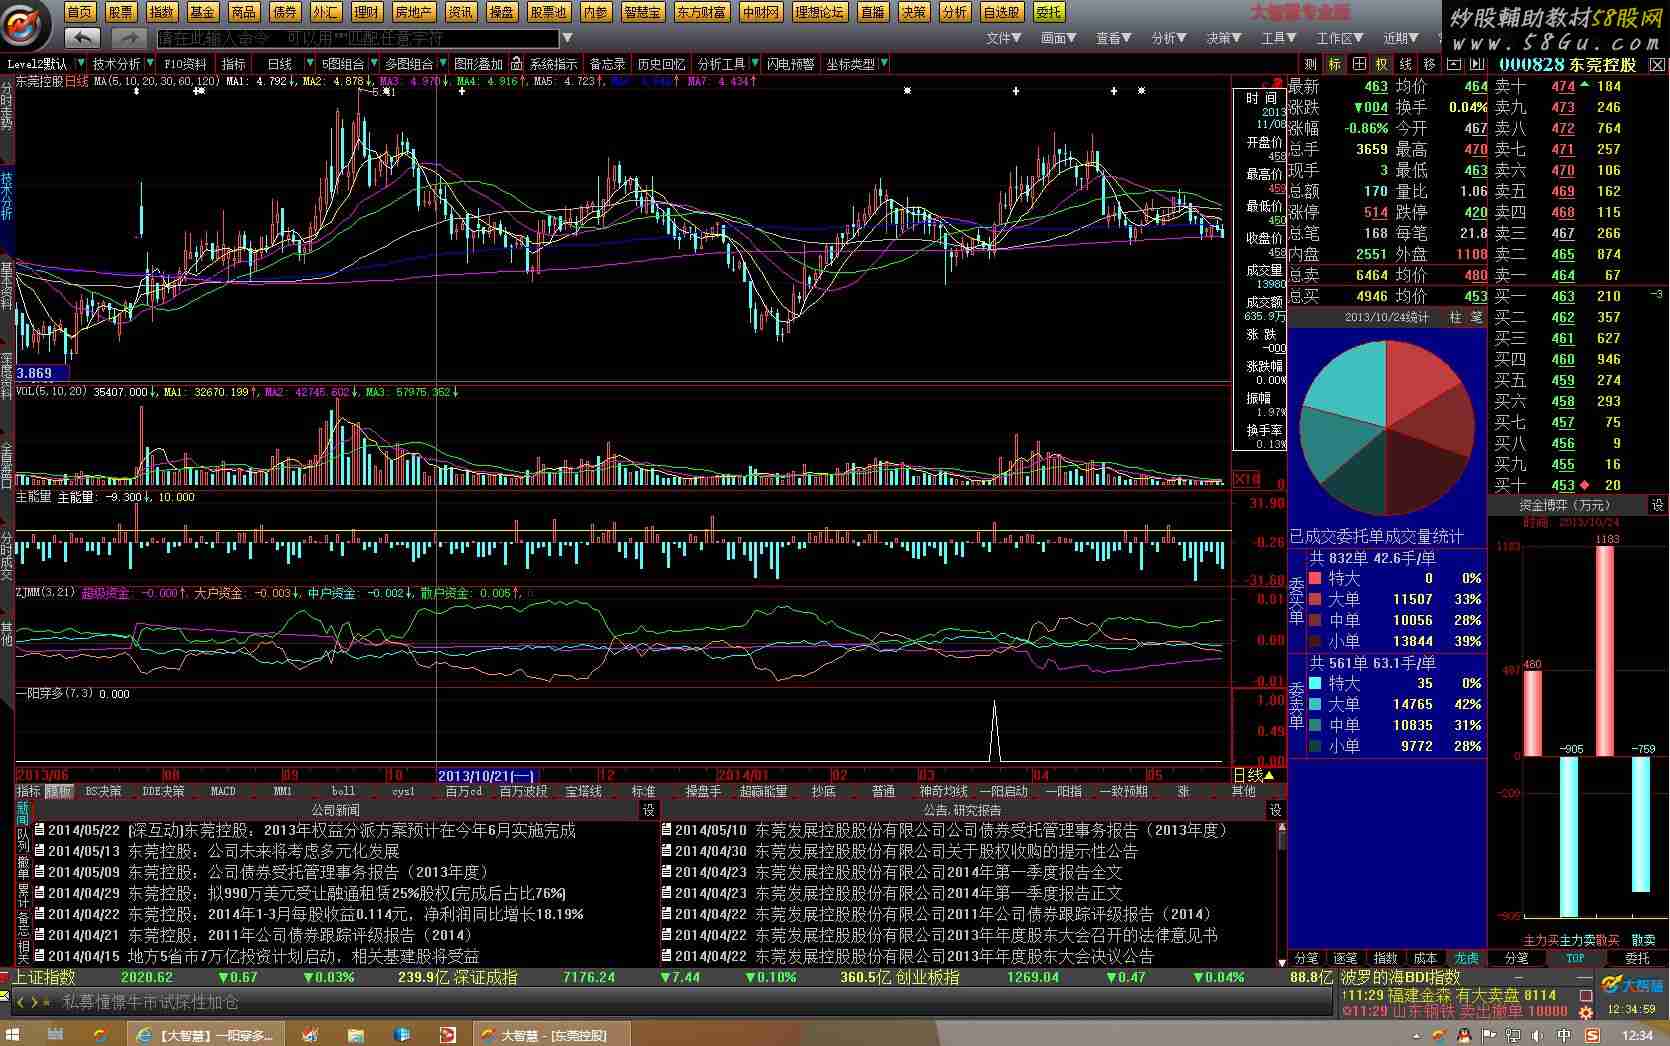Select the 一阳启动 indicator tab
This screenshot has height=1046, width=1670.
1003,791
